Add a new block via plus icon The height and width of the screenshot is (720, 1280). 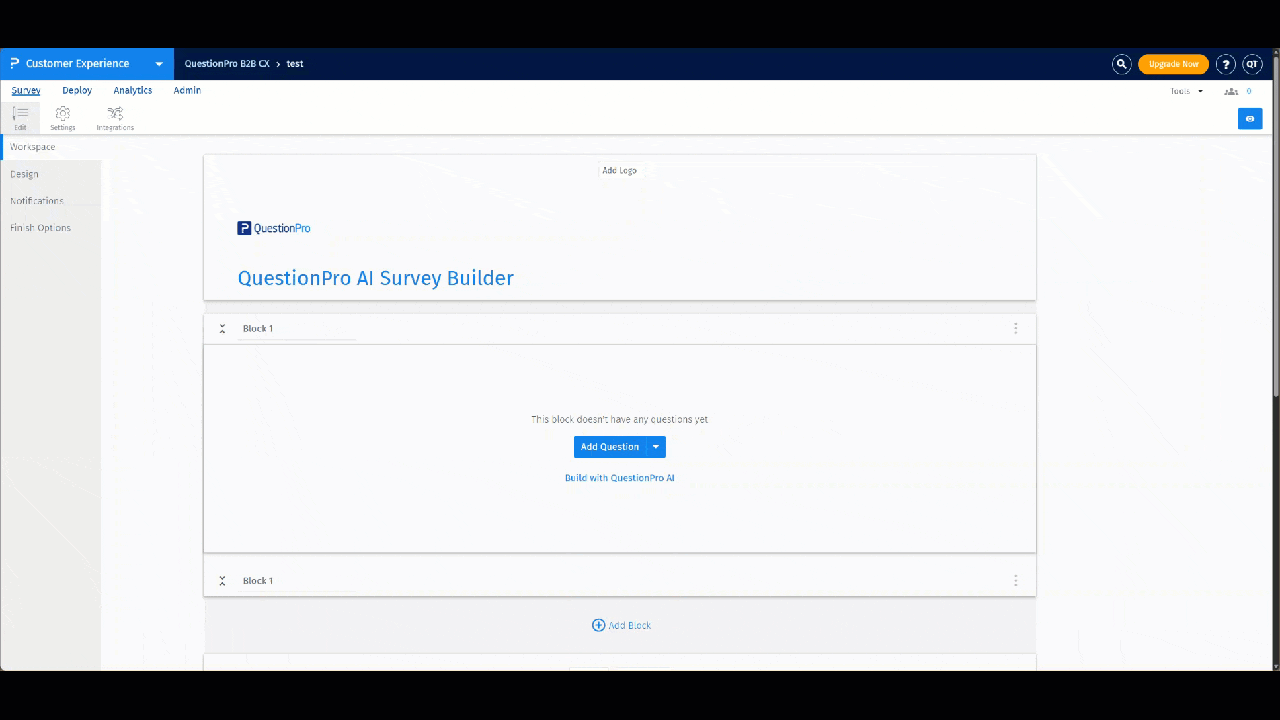click(x=598, y=624)
